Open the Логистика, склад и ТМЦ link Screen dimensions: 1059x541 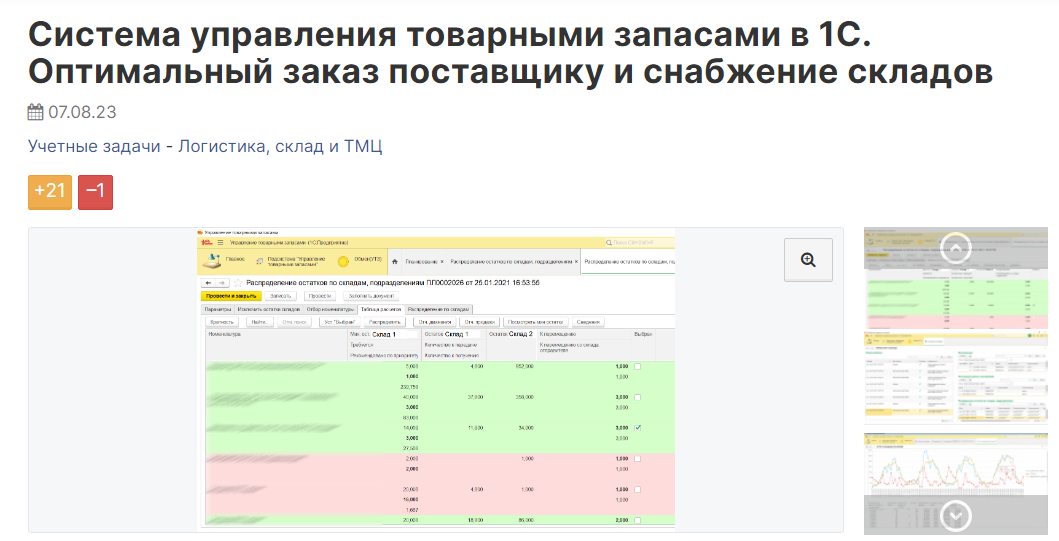point(280,147)
